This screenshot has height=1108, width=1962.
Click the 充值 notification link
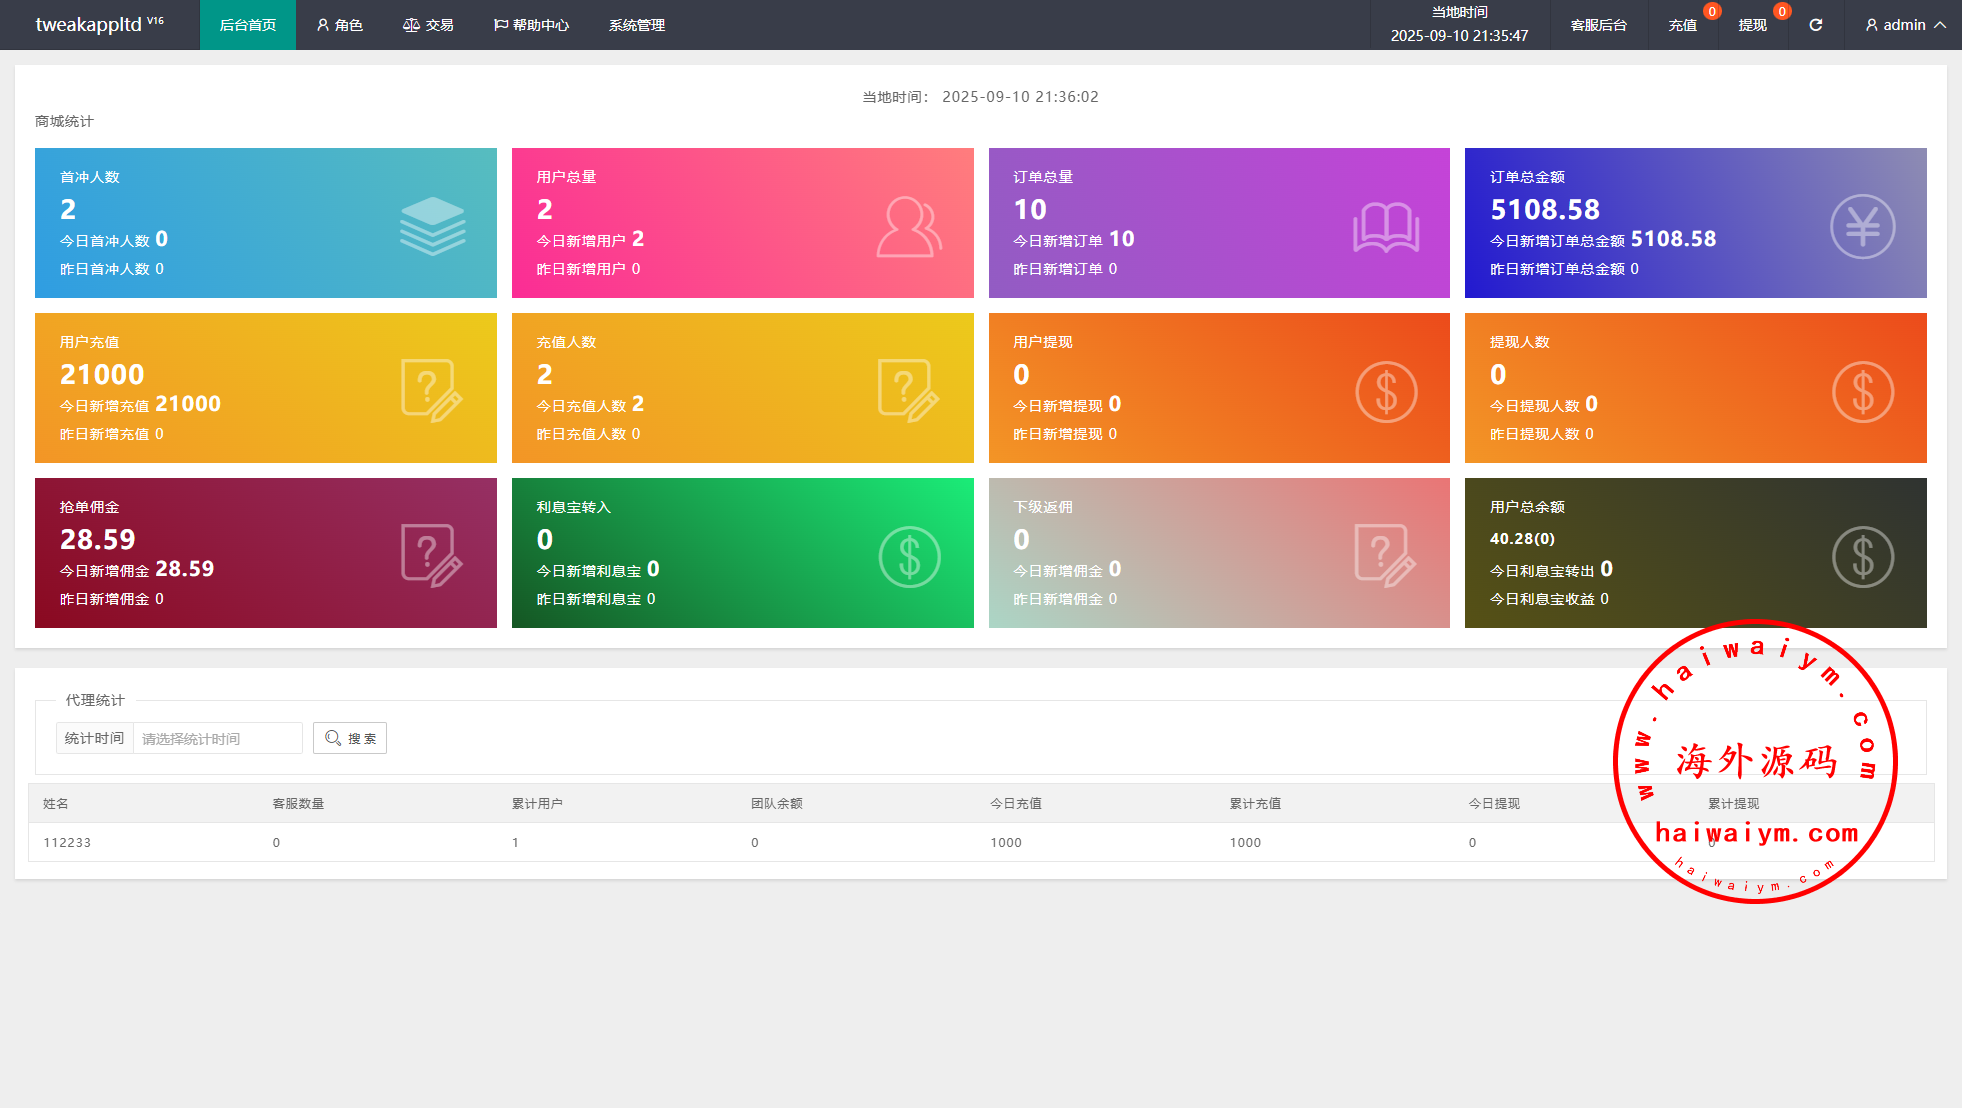pos(1682,25)
